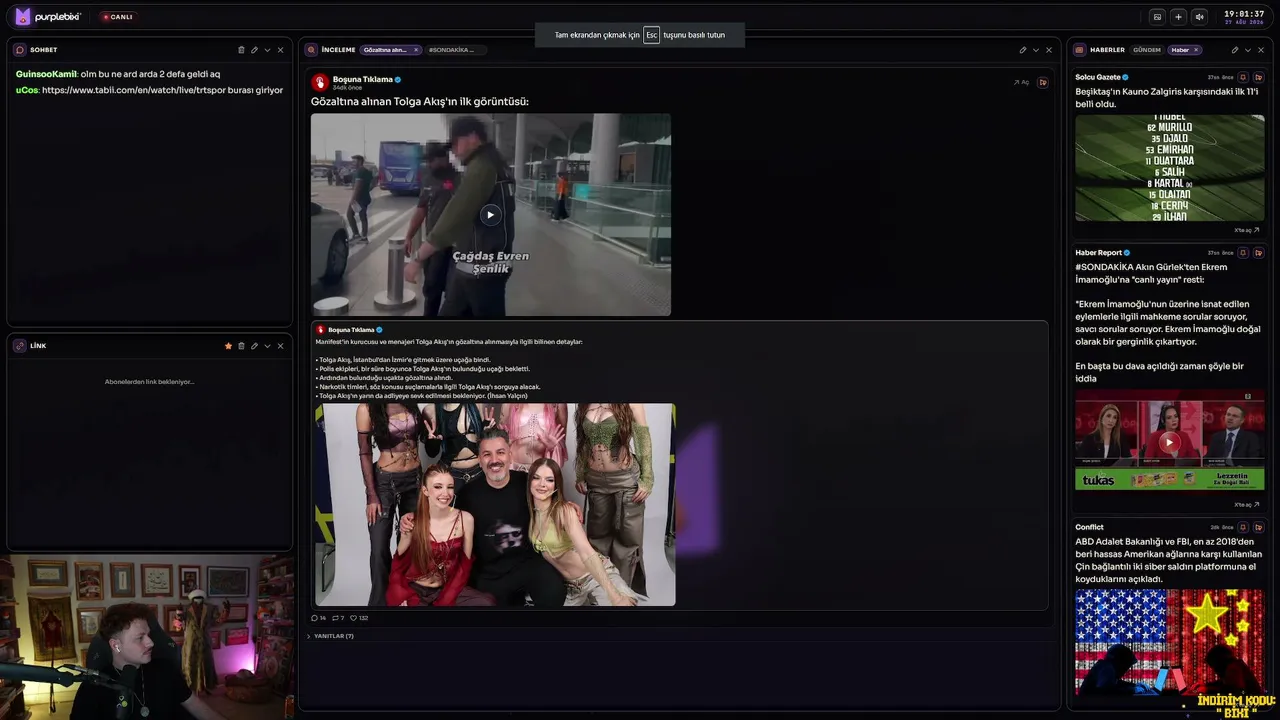Close the İNCELEME panel

(x=1048, y=50)
